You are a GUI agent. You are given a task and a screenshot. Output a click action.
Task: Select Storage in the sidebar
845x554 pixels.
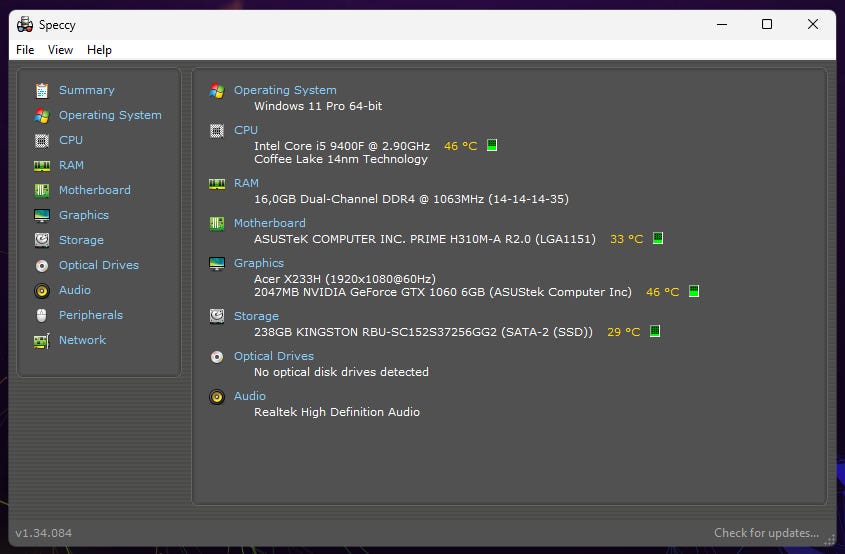point(81,240)
